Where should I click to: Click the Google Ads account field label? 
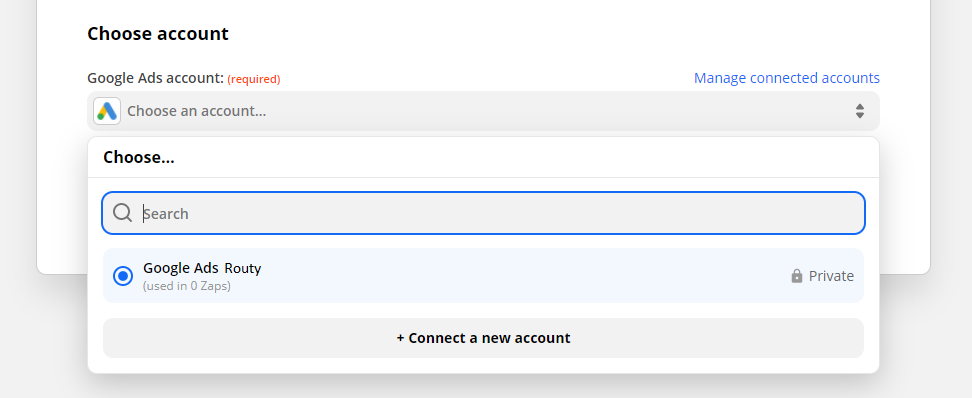coord(155,78)
